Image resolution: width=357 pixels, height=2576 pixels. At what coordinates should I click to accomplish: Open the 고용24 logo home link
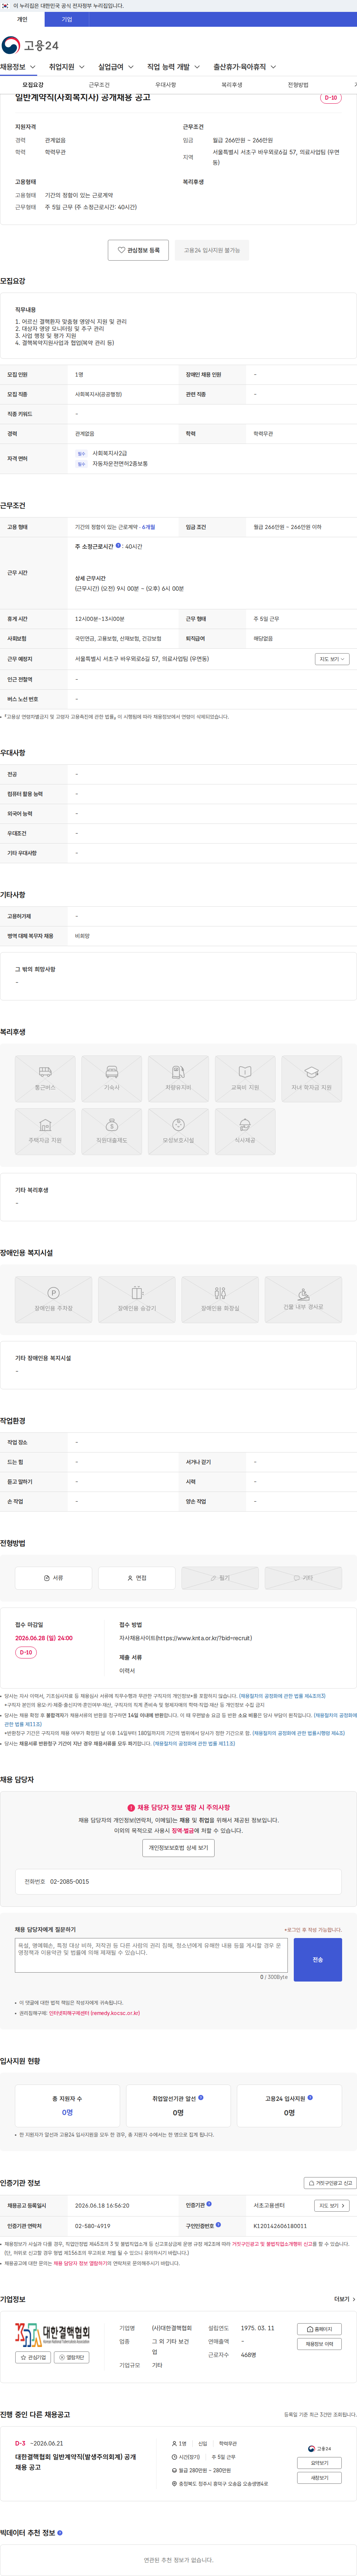(x=30, y=45)
